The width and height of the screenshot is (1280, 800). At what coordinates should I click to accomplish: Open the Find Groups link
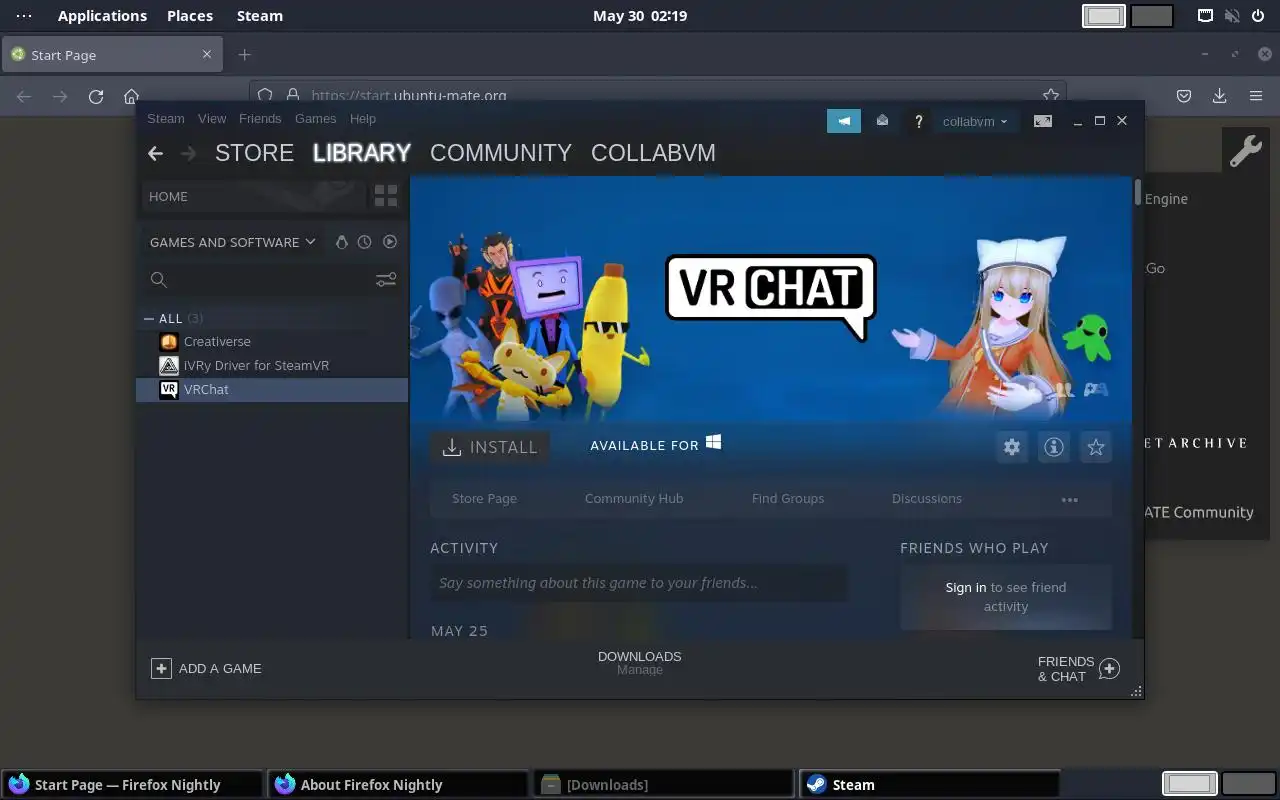pos(788,498)
